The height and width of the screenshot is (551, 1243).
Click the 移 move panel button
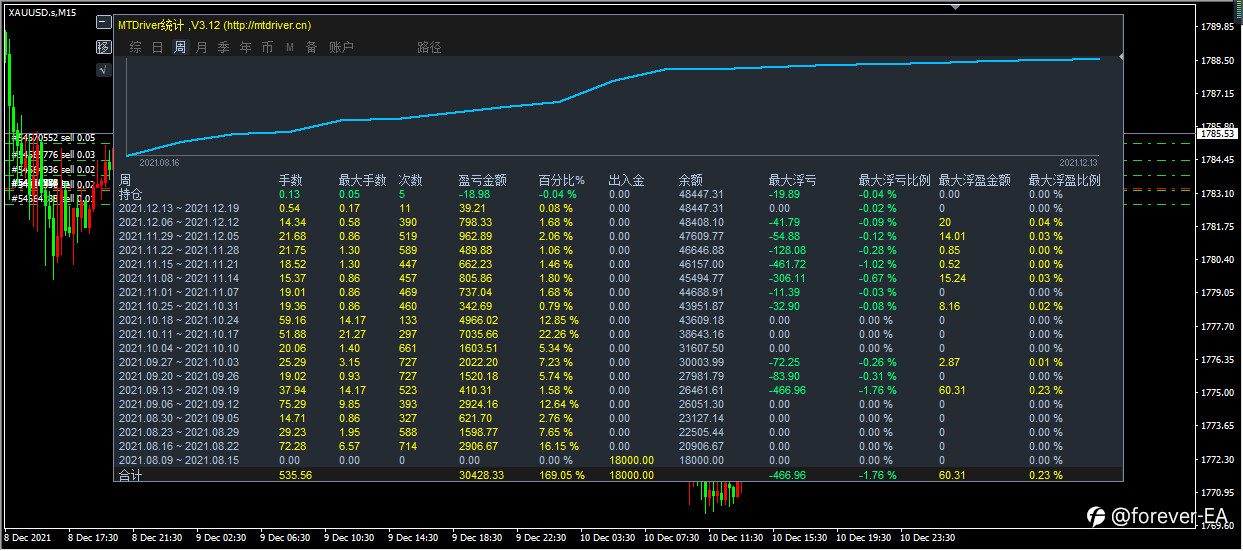pyautogui.click(x=103, y=46)
